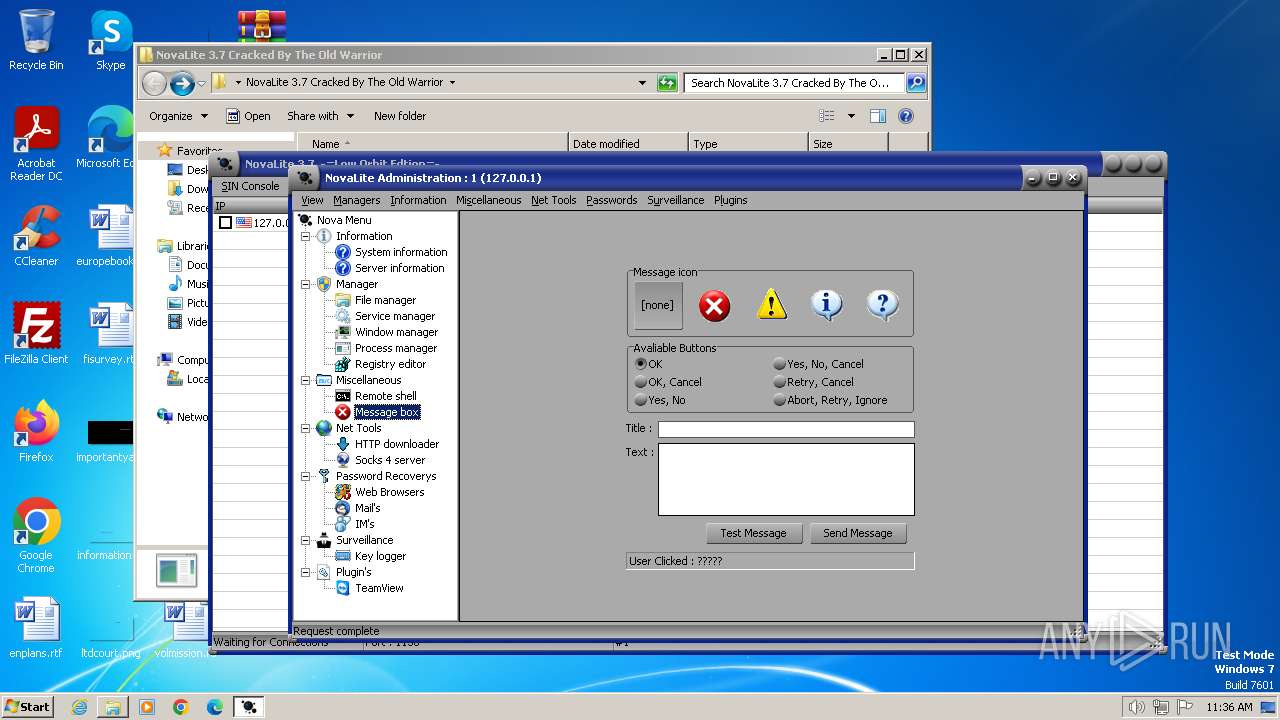The height and width of the screenshot is (720, 1280).
Task: Select the red error message icon
Action: pos(714,305)
